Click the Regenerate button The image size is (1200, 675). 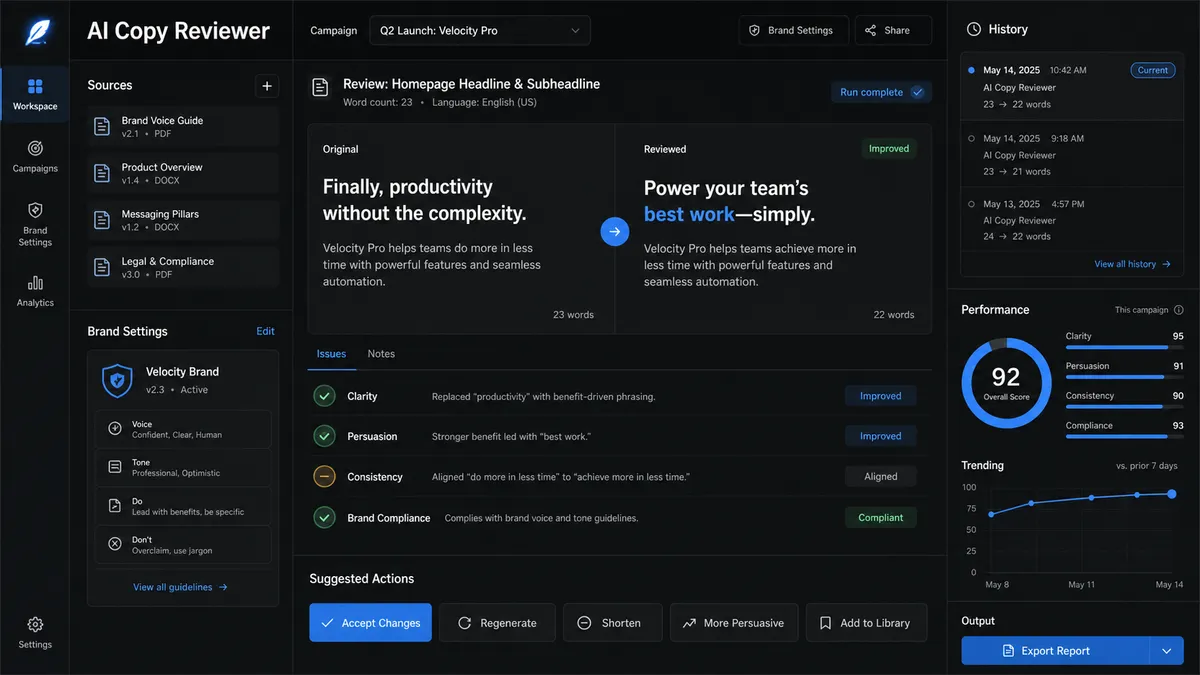[x=497, y=623]
